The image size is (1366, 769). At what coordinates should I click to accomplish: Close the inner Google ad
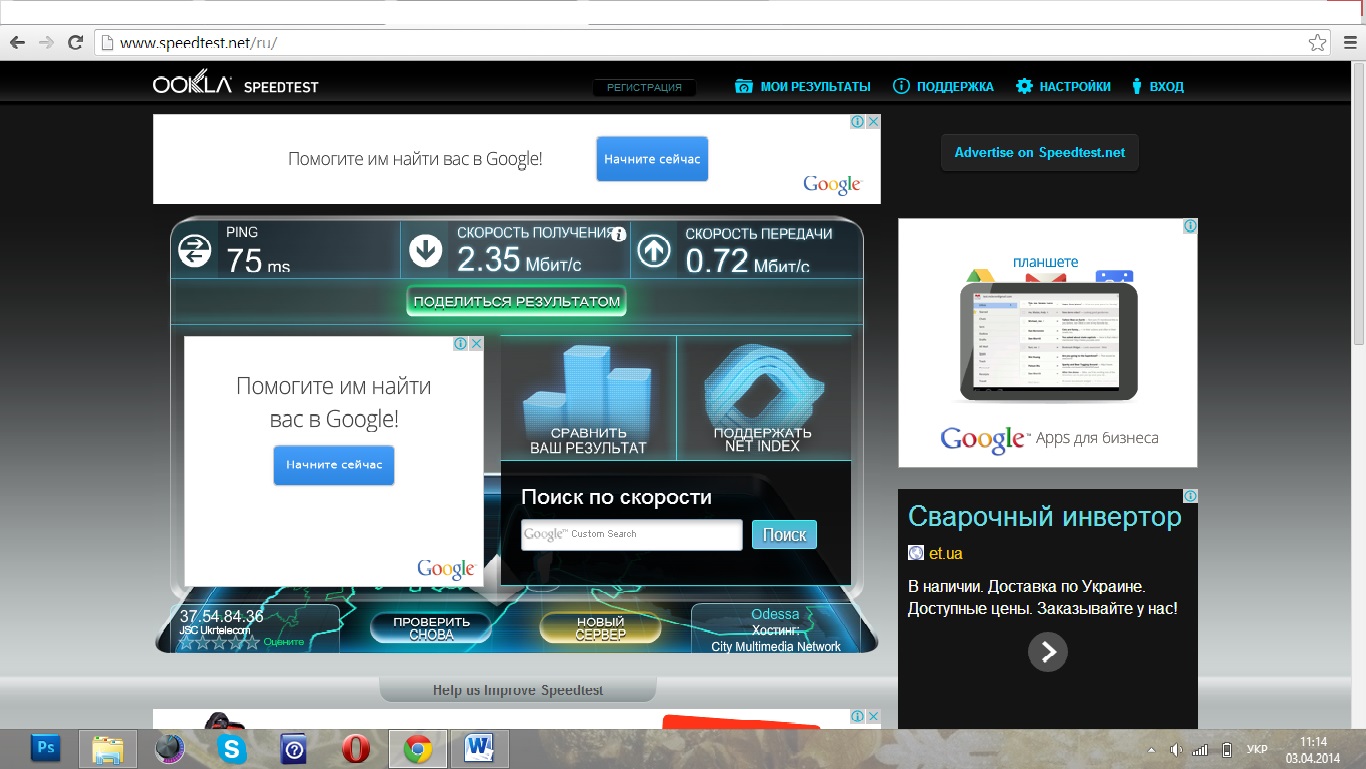point(476,343)
